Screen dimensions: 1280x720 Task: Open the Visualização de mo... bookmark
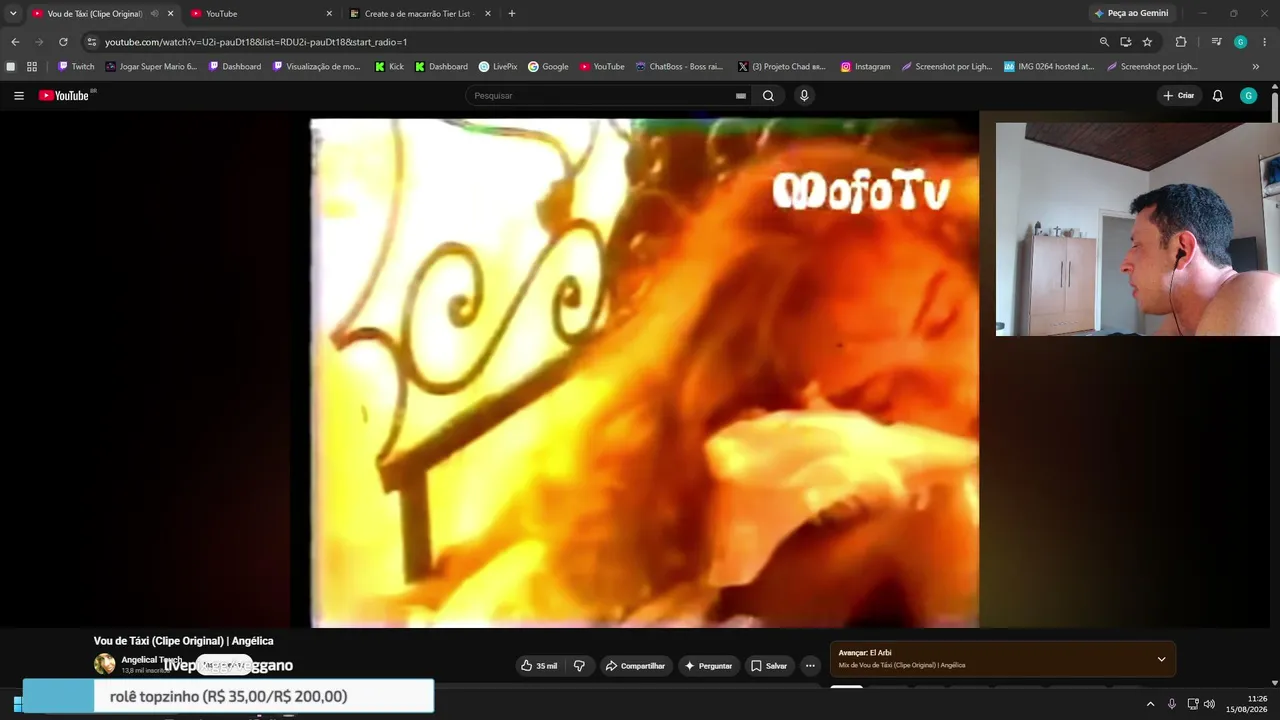tap(316, 67)
